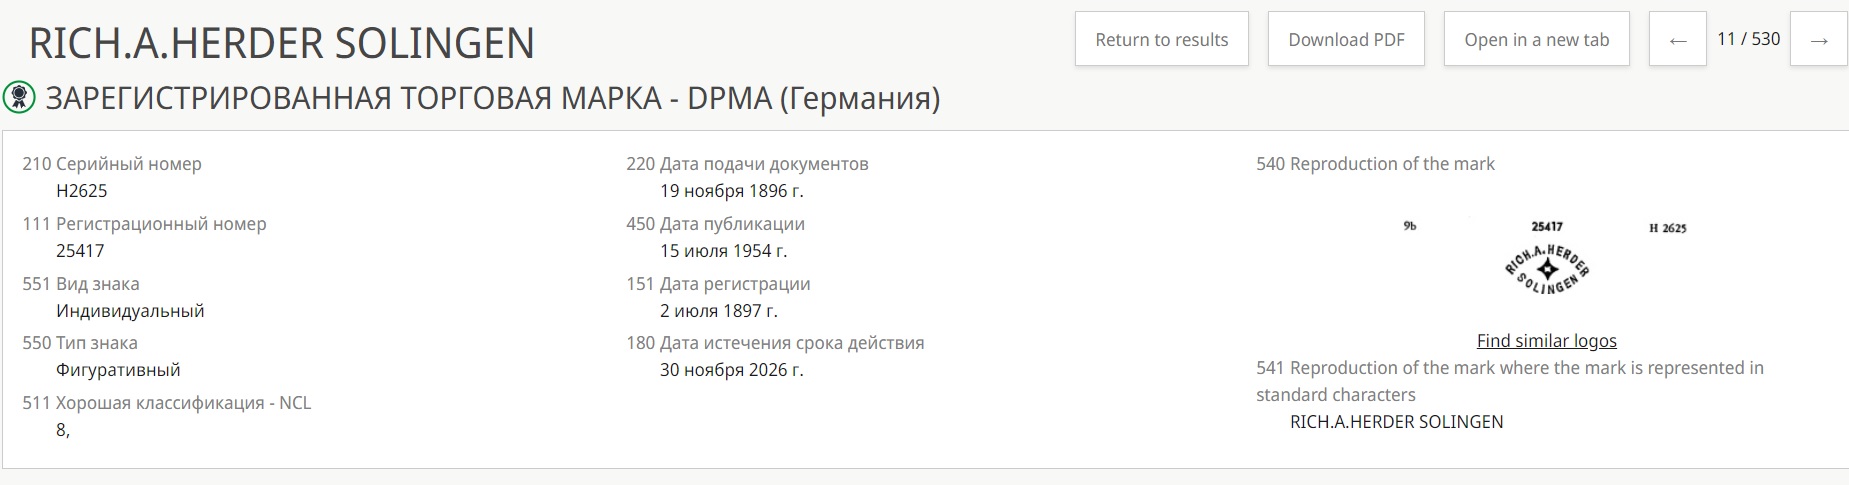1849x485 pixels.
Task: Click the RICH.A.HERDER SOLINGEN page heading
Action: coord(282,44)
